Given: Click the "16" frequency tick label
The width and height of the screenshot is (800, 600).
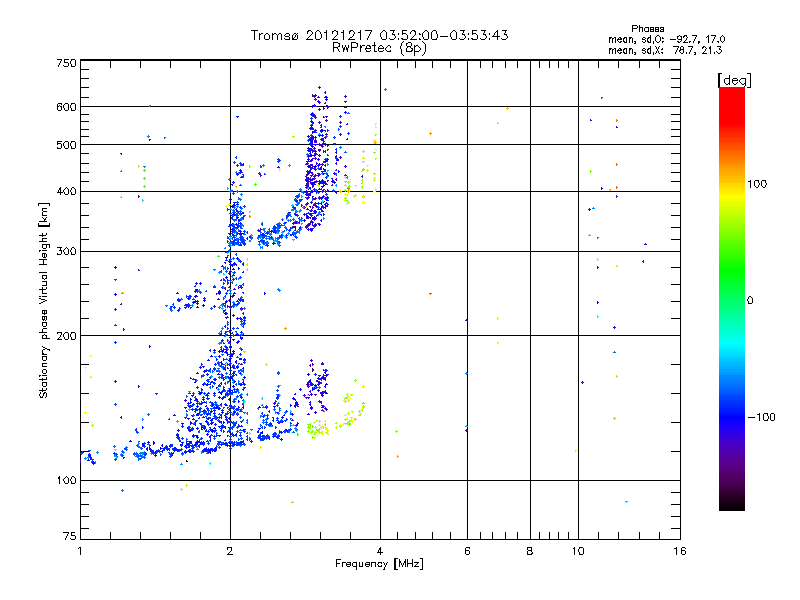Looking at the screenshot, I should 680,551.
